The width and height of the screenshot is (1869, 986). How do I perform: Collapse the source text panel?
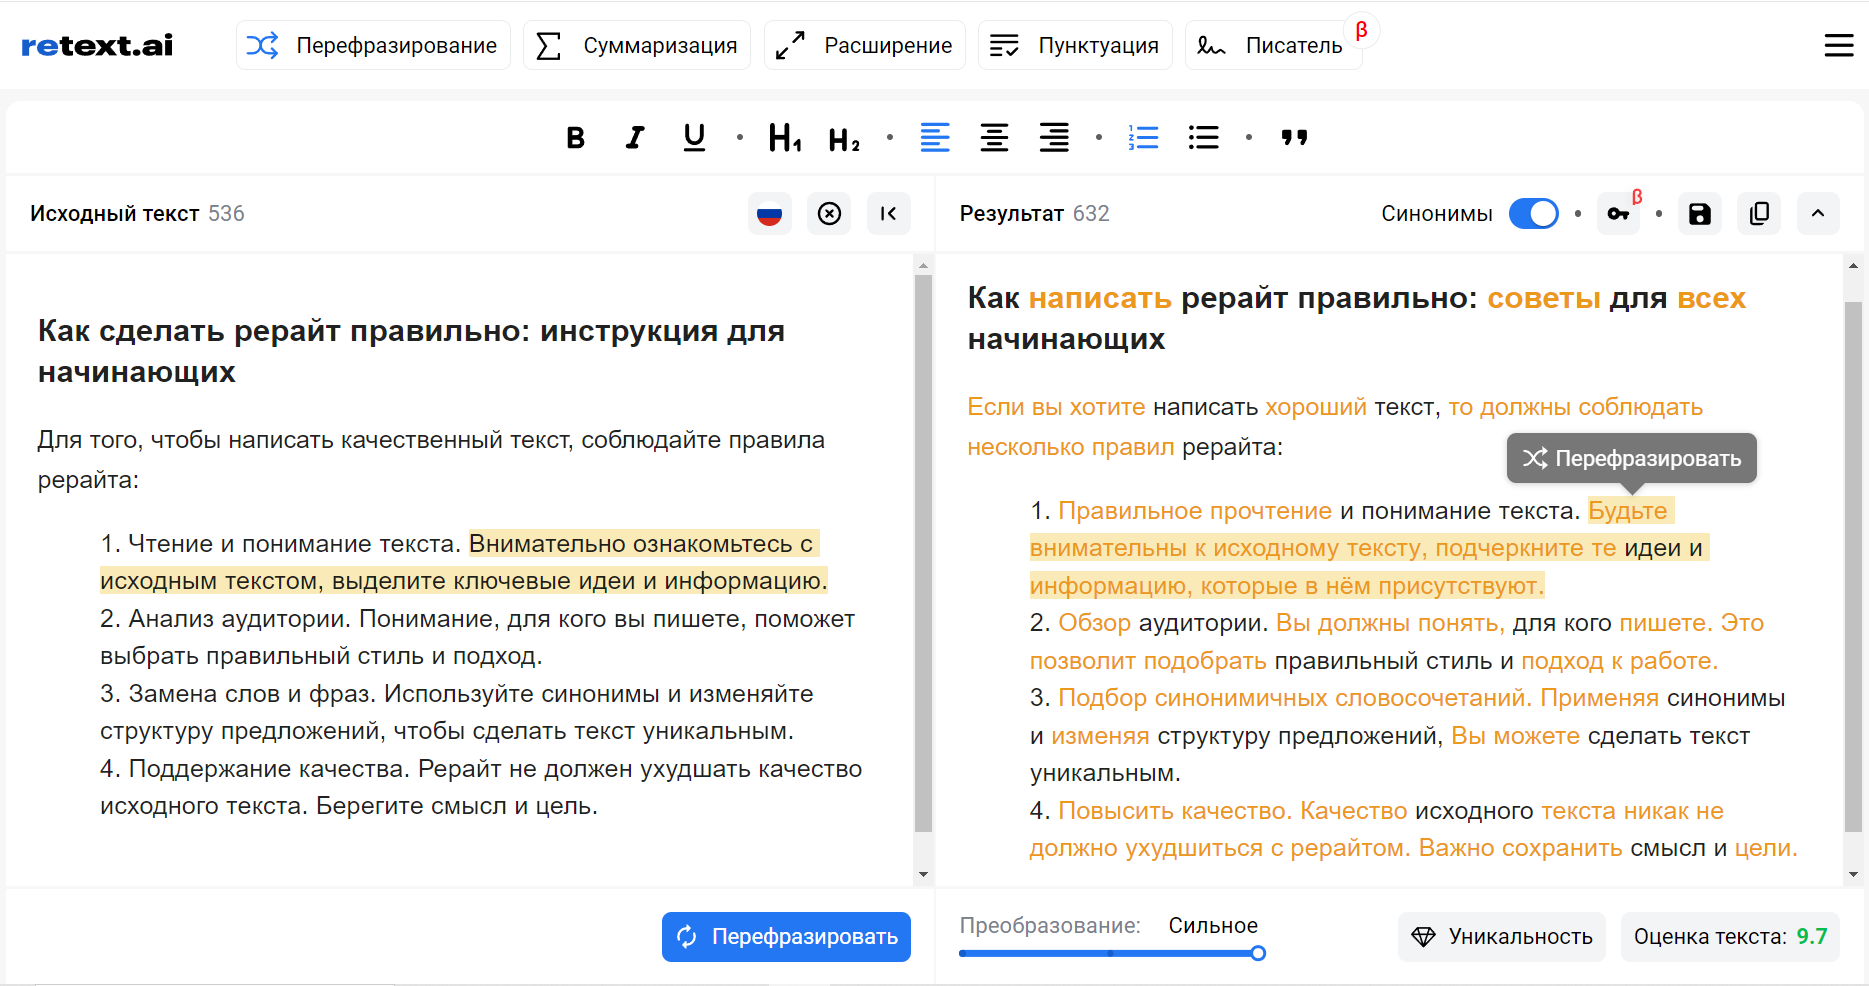pyautogui.click(x=888, y=214)
